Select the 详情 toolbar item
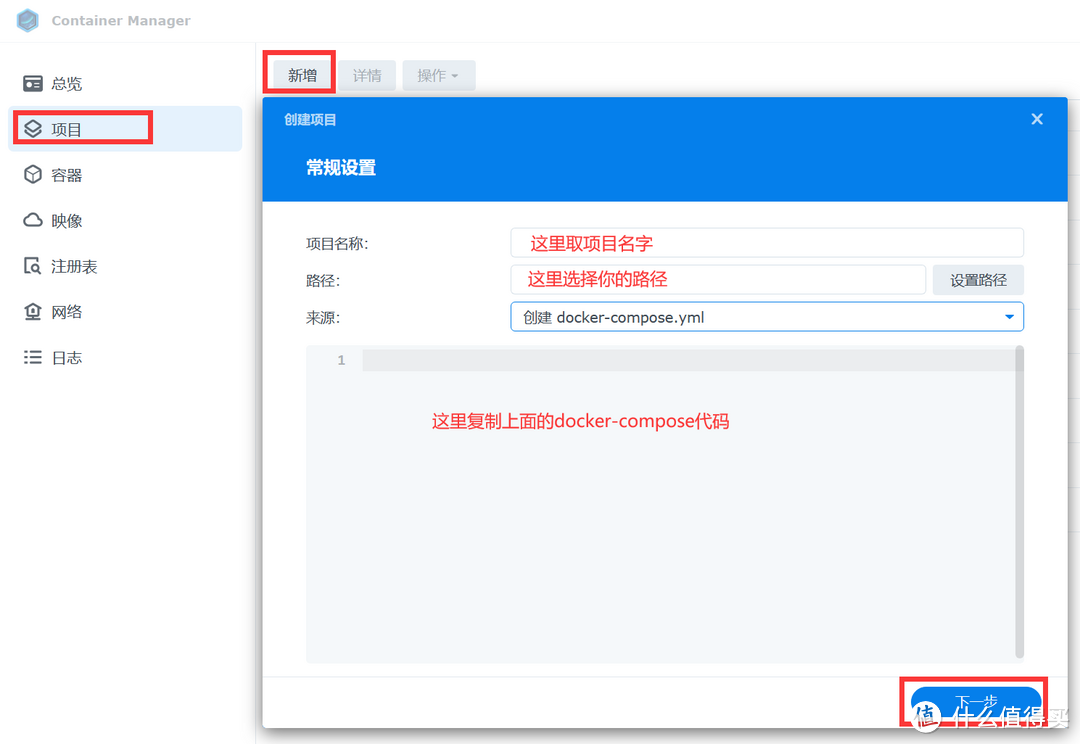The width and height of the screenshot is (1080, 744). [x=366, y=75]
